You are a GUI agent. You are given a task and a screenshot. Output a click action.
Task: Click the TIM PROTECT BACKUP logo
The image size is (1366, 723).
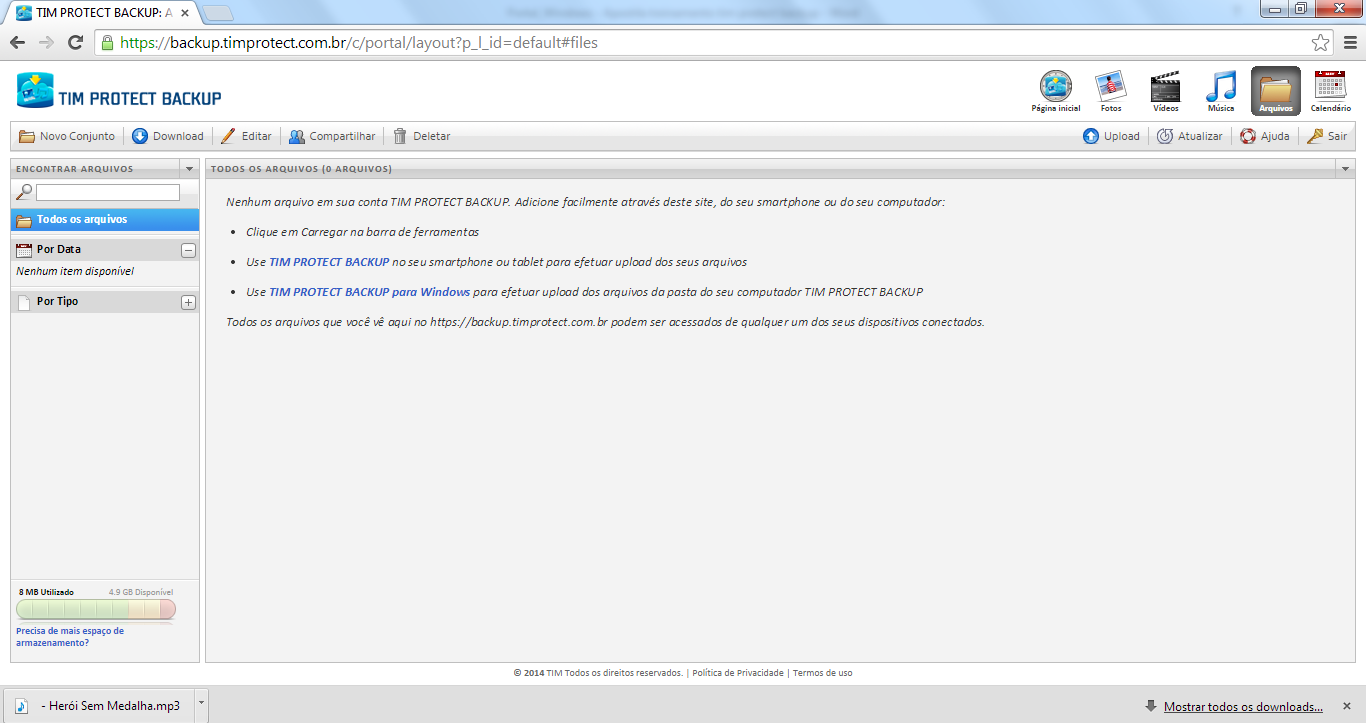(x=119, y=91)
